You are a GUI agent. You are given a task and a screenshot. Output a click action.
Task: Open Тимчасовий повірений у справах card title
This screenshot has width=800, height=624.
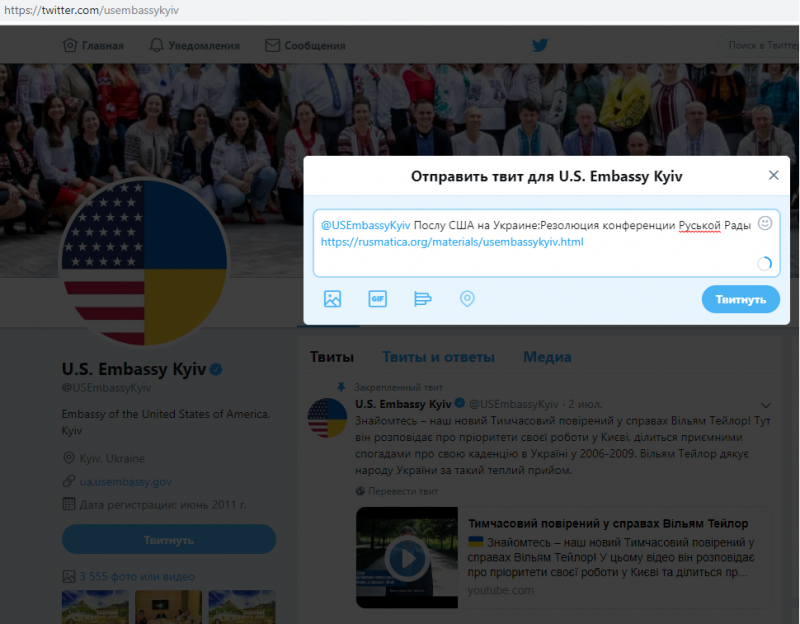tap(608, 523)
